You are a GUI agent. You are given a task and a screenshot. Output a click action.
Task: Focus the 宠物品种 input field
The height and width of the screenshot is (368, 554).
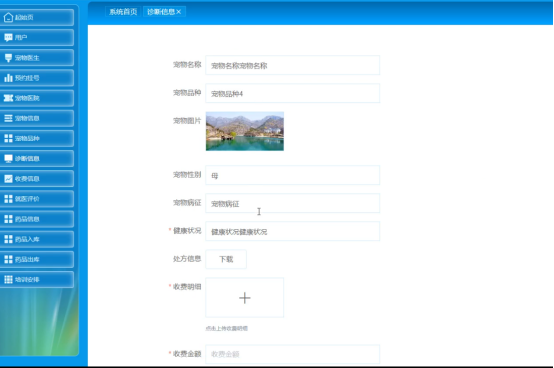[x=293, y=94]
